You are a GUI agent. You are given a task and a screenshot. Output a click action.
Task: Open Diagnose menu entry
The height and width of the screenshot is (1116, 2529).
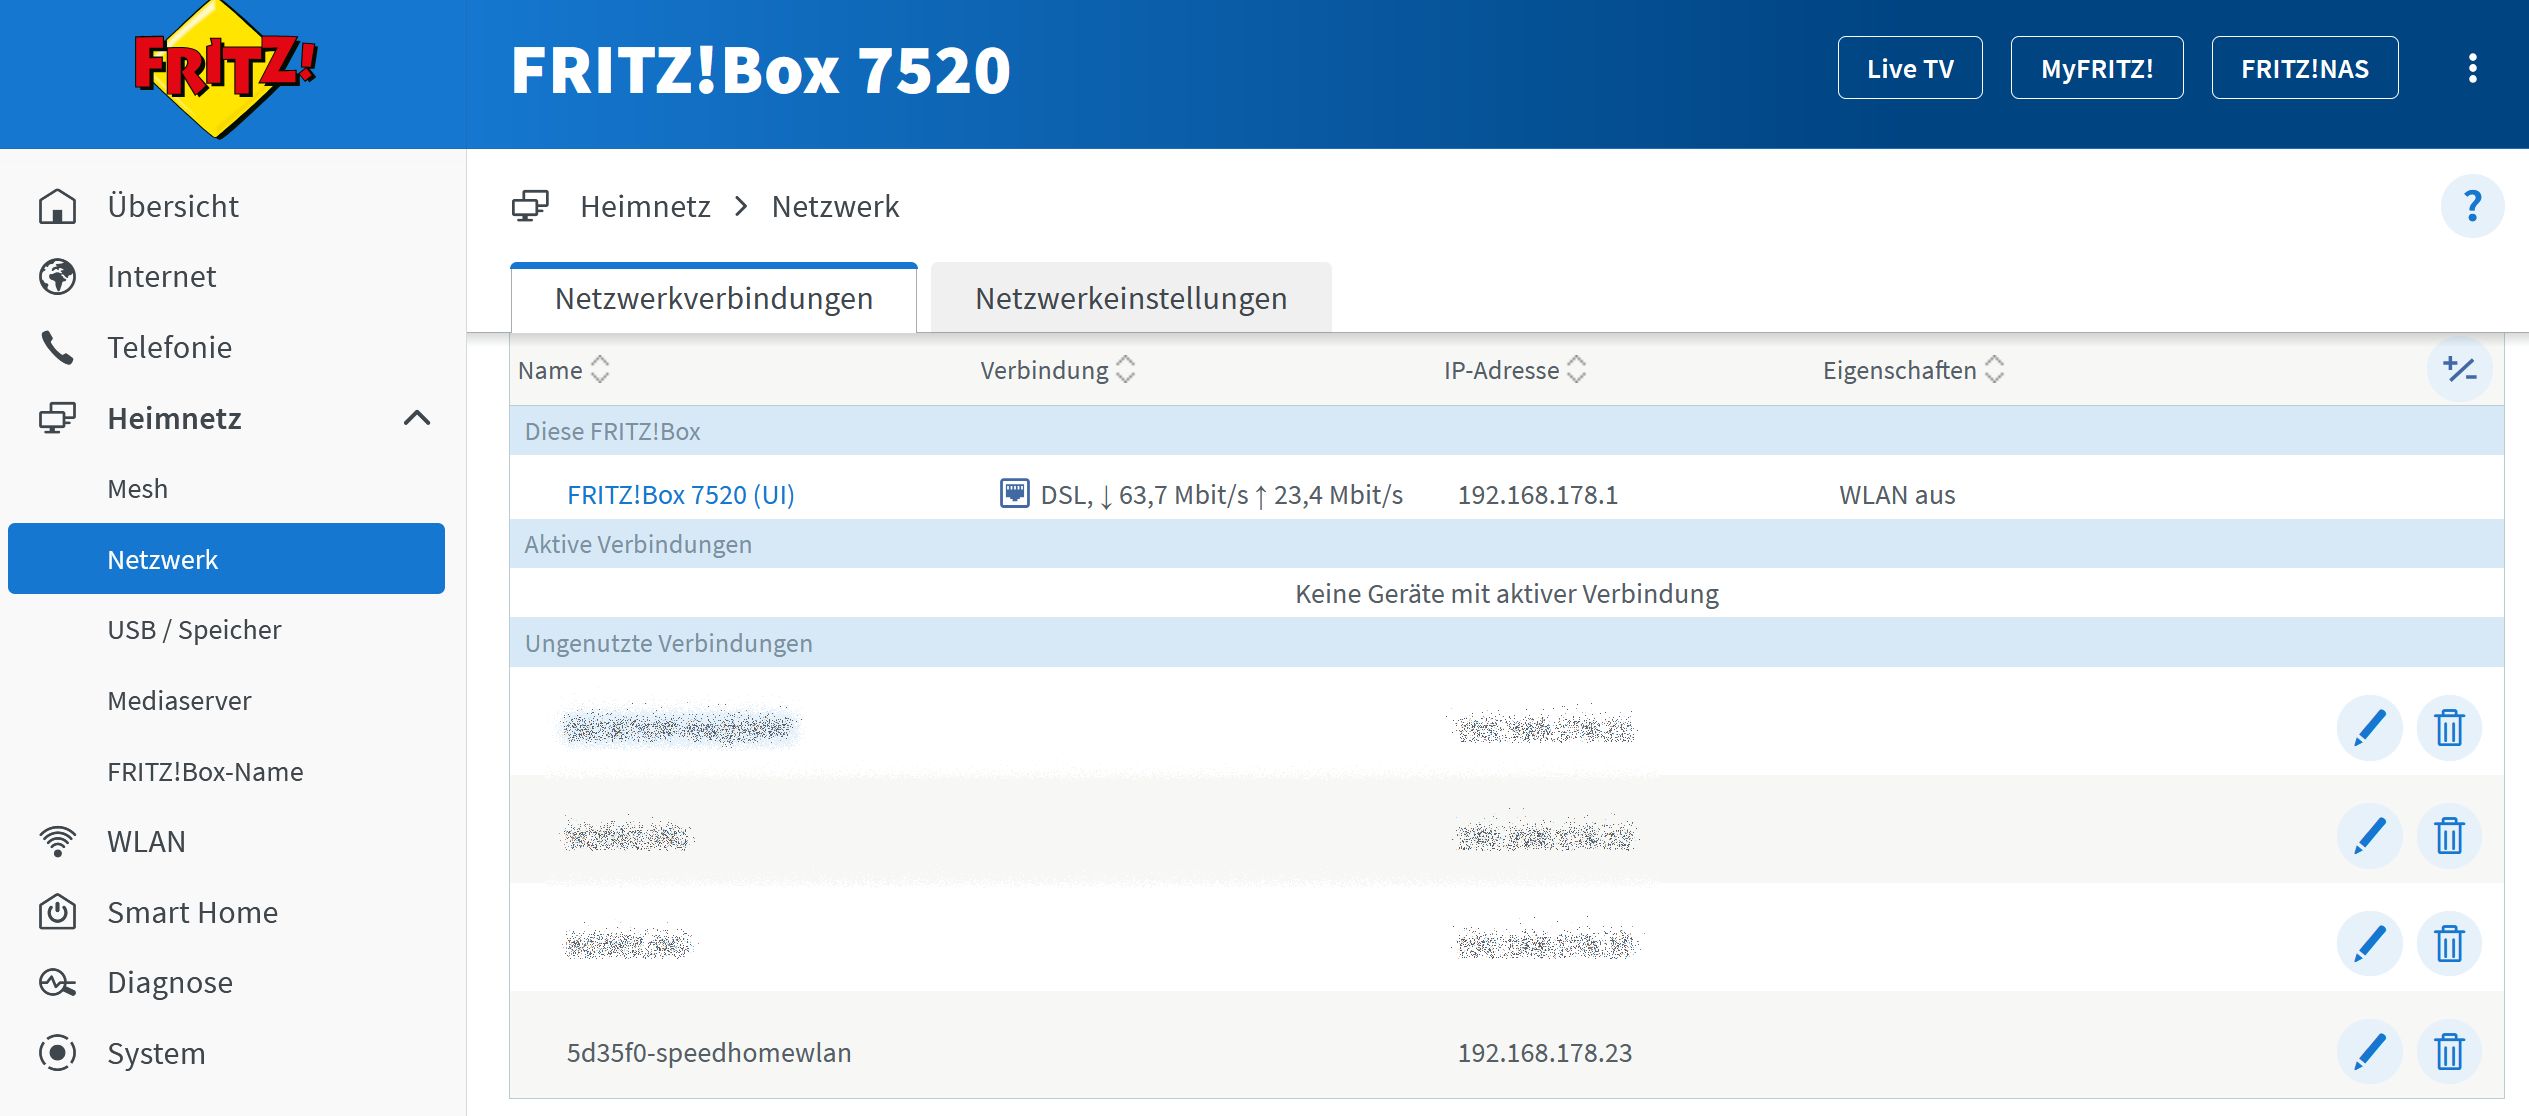coord(170,983)
